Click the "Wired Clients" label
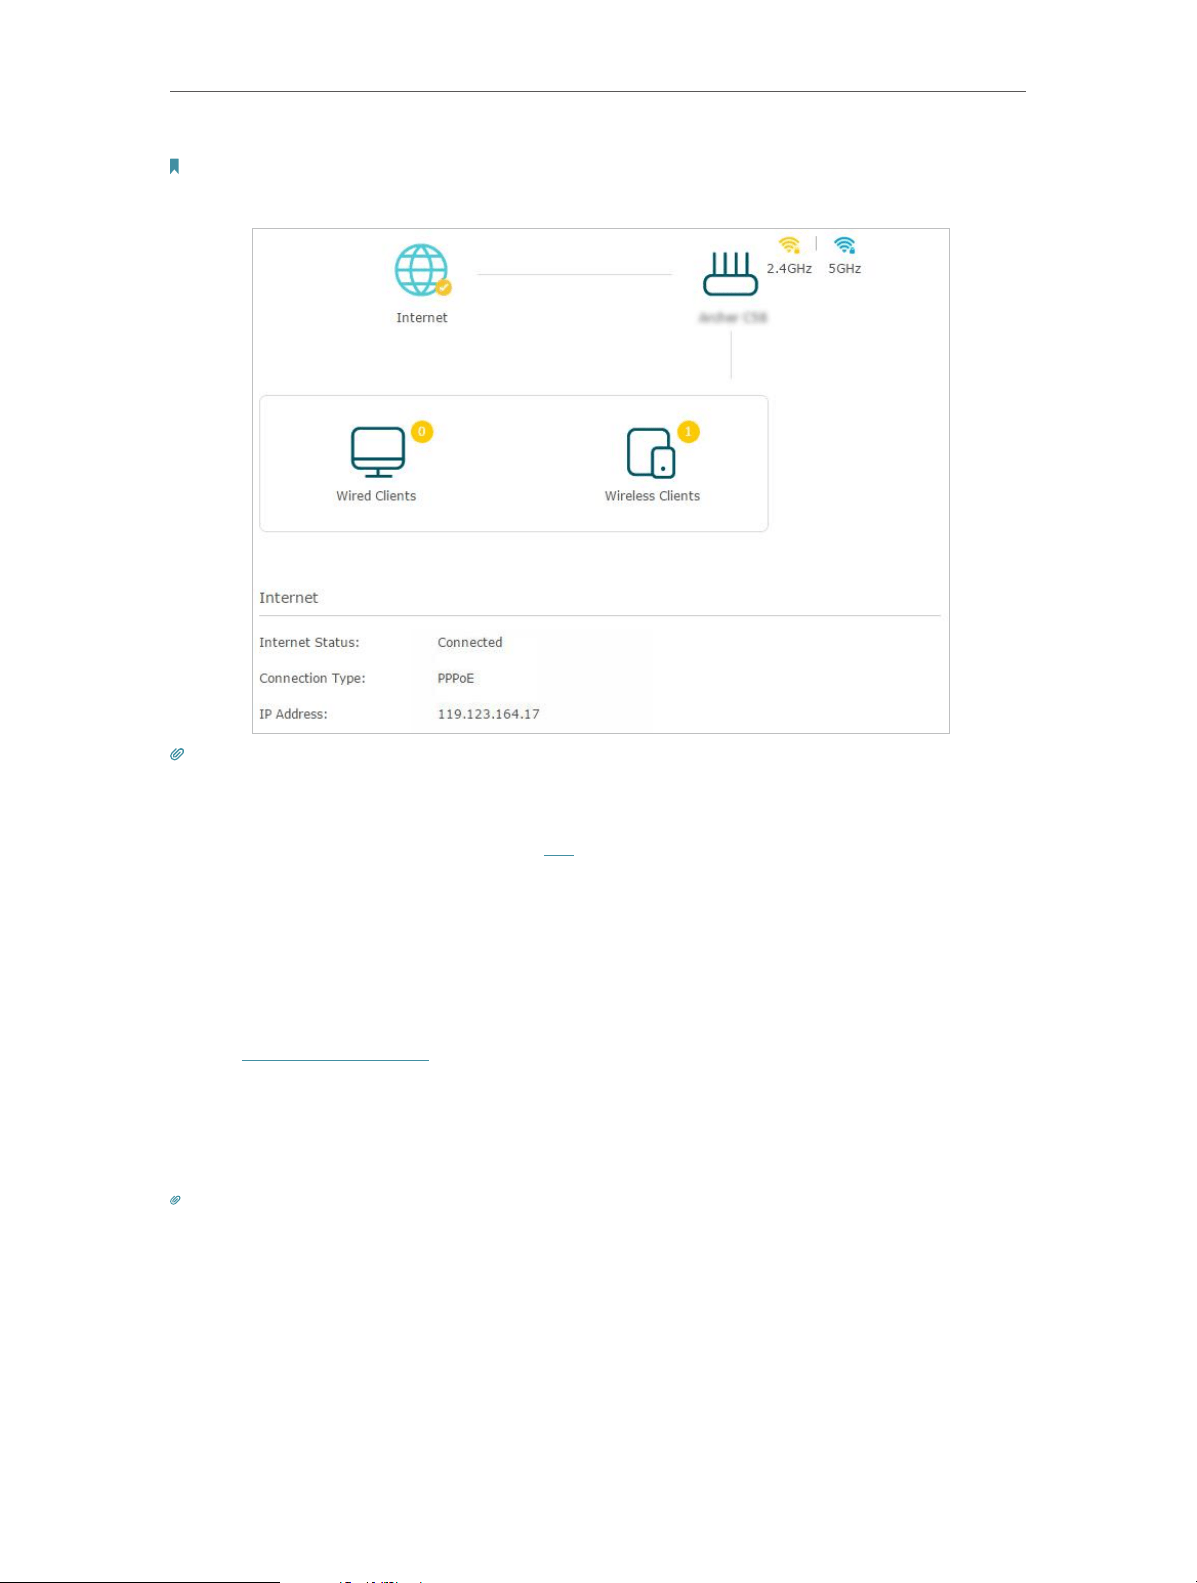 click(376, 496)
